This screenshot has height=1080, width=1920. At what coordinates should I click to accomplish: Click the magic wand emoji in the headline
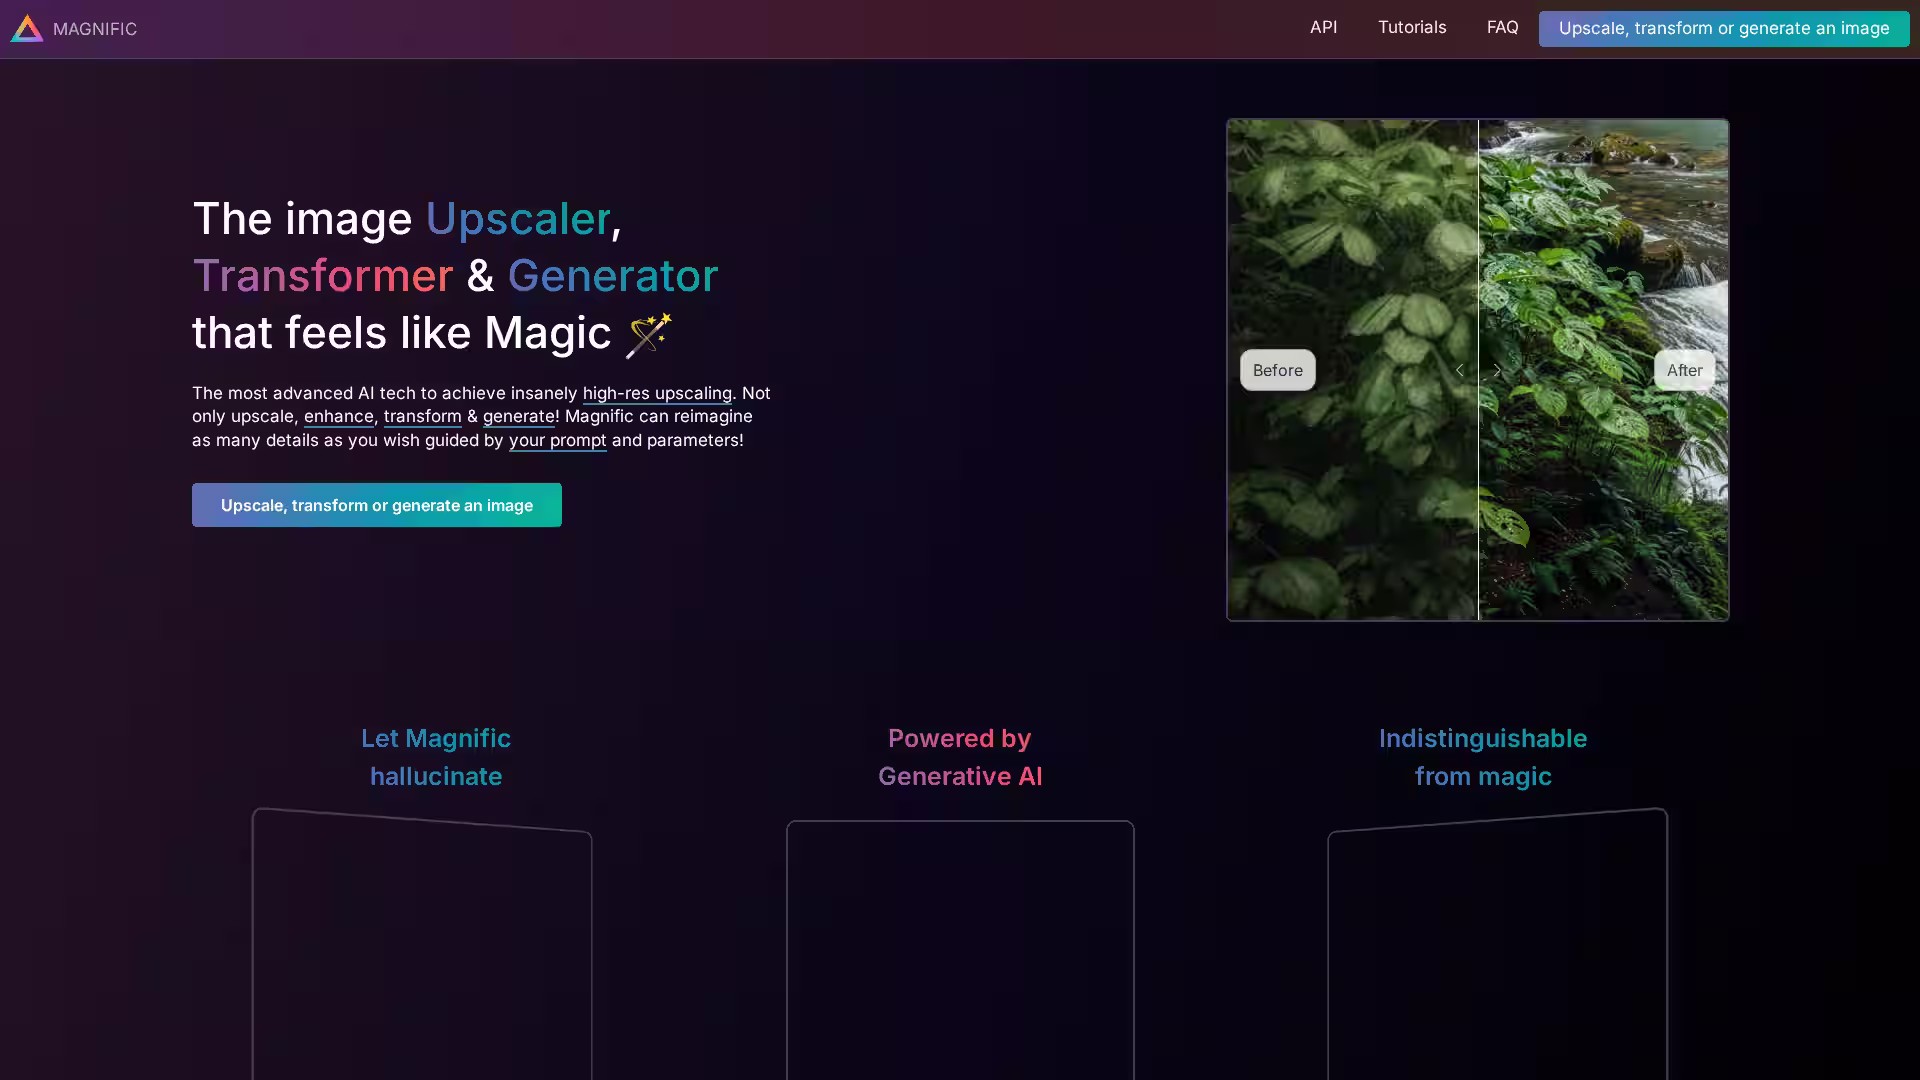coord(648,334)
